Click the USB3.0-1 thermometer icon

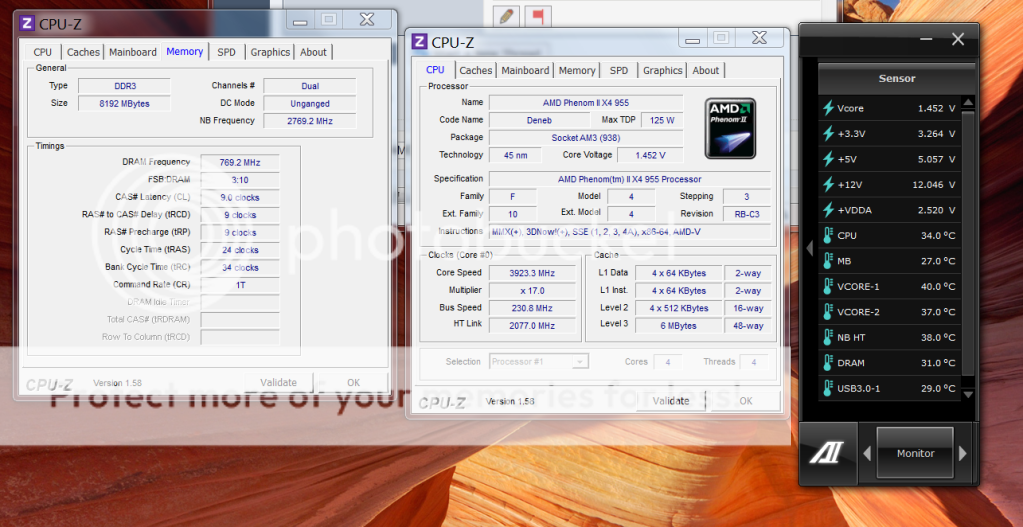click(x=829, y=388)
